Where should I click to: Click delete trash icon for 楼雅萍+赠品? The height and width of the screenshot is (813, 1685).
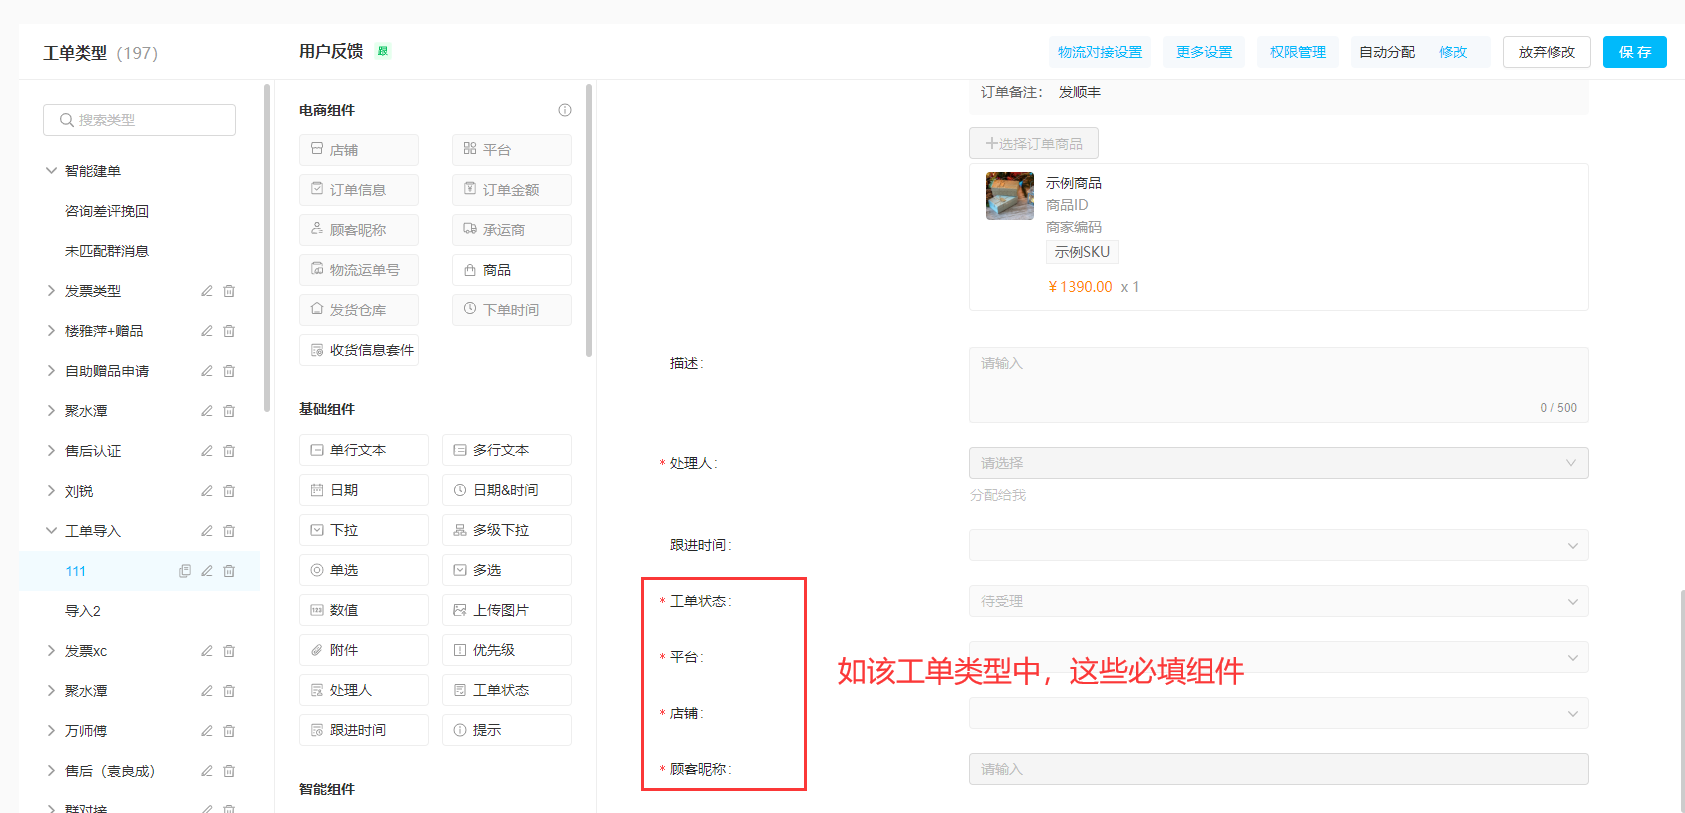229,331
